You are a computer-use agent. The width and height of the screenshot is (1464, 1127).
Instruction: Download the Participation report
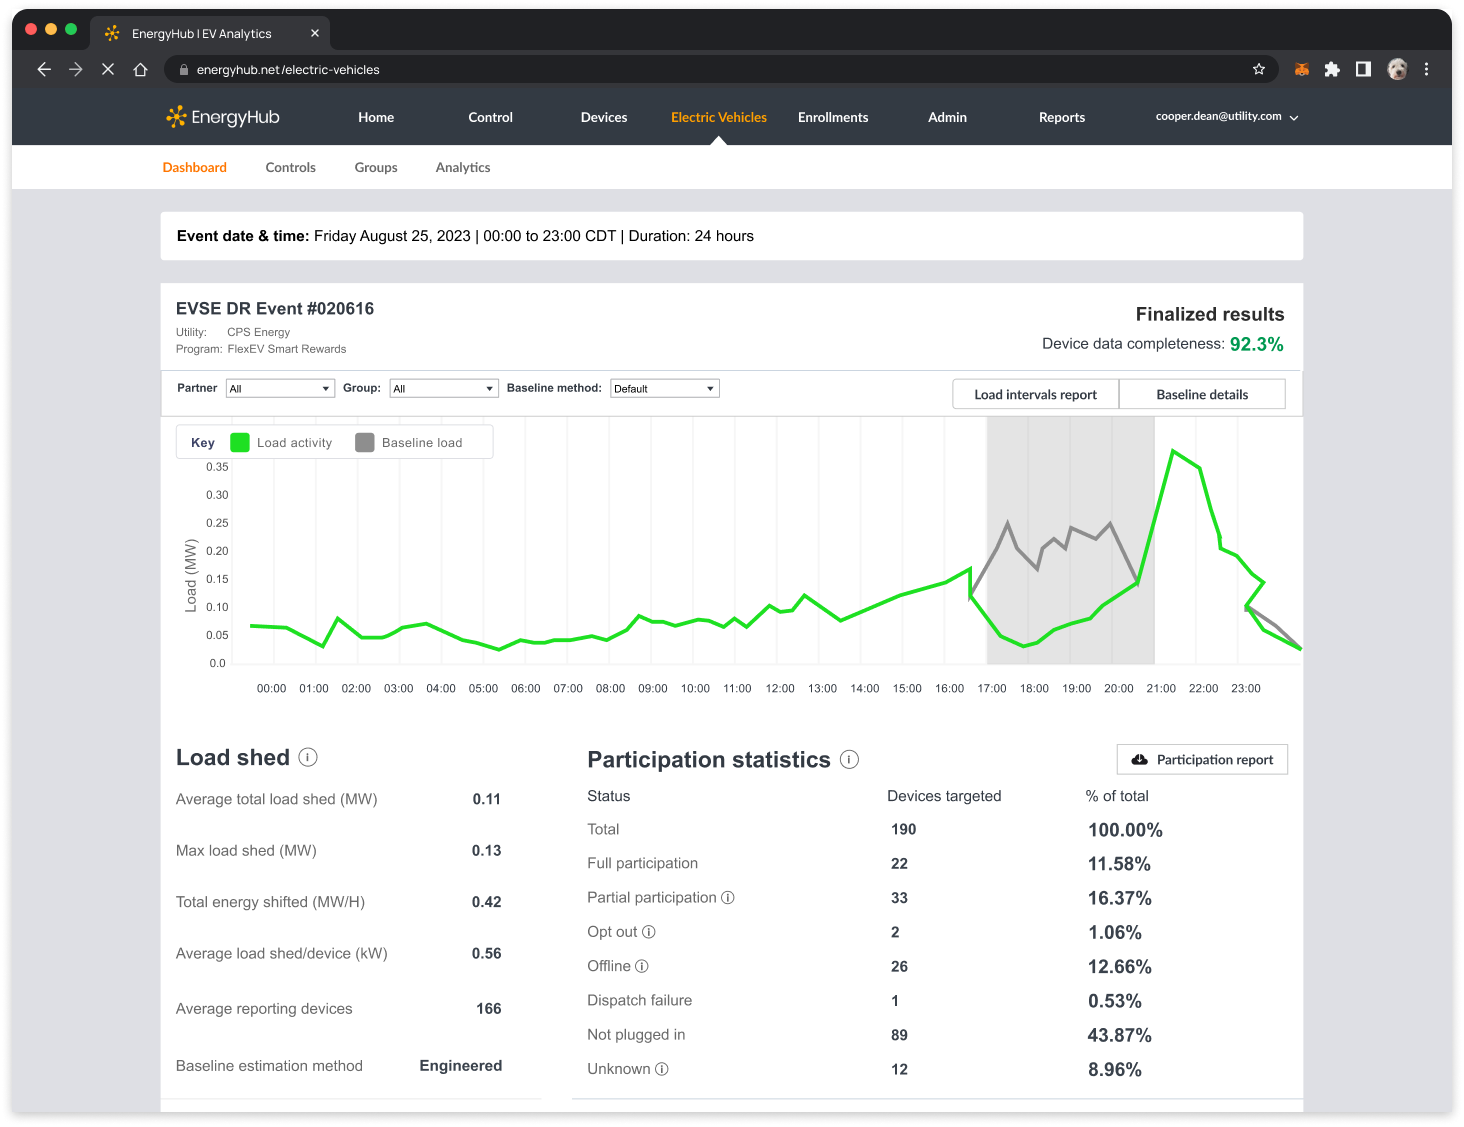pyautogui.click(x=1202, y=760)
